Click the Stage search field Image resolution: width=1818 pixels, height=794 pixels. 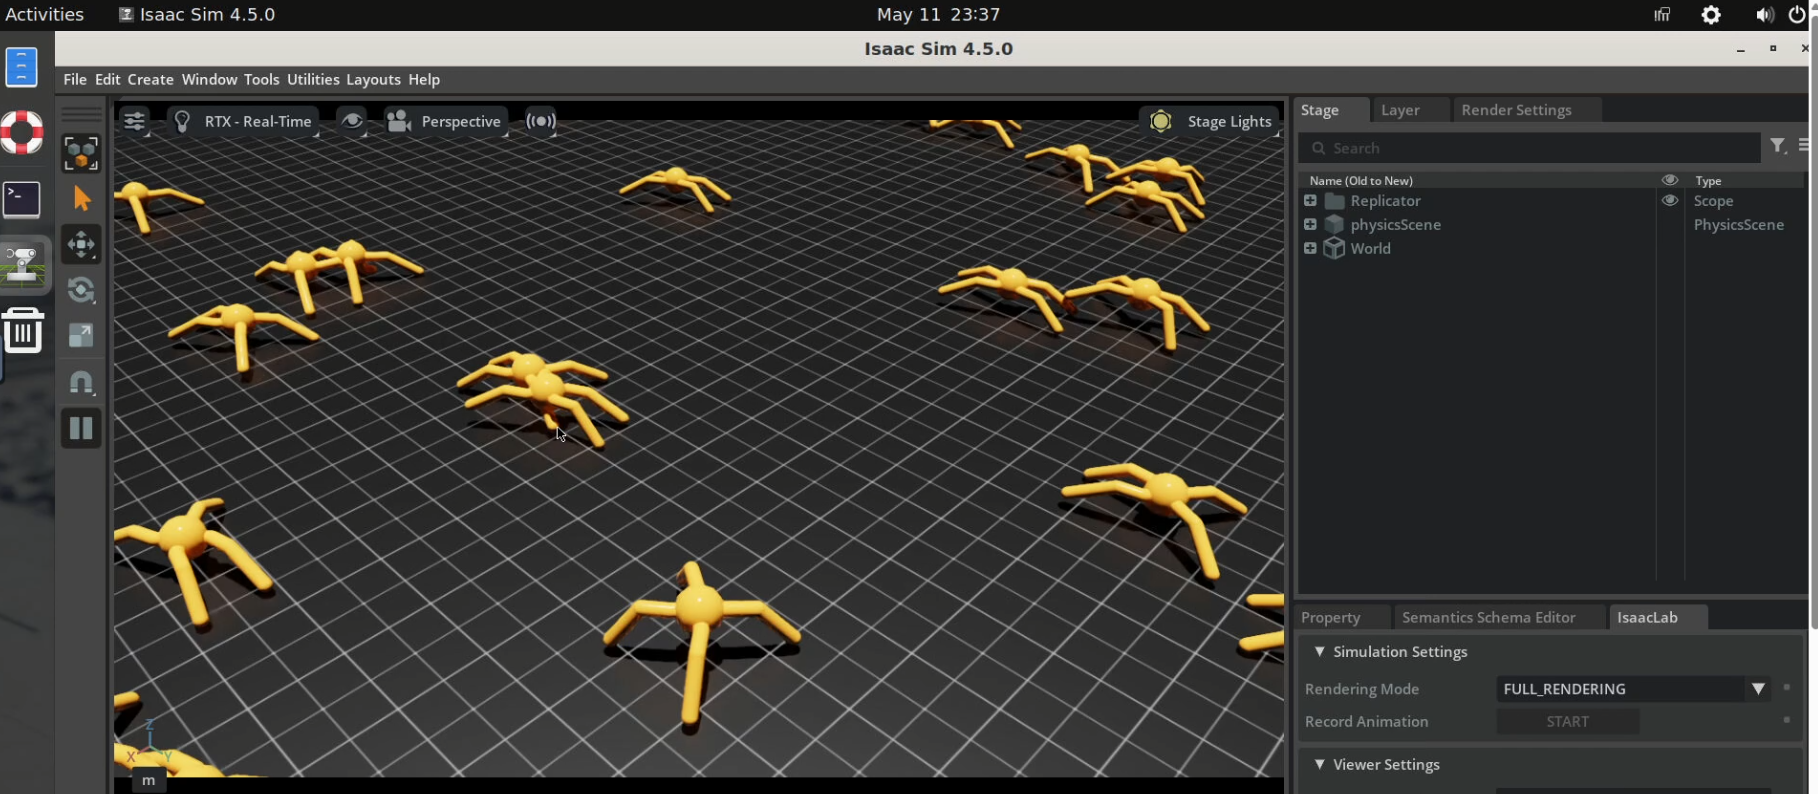(1529, 148)
